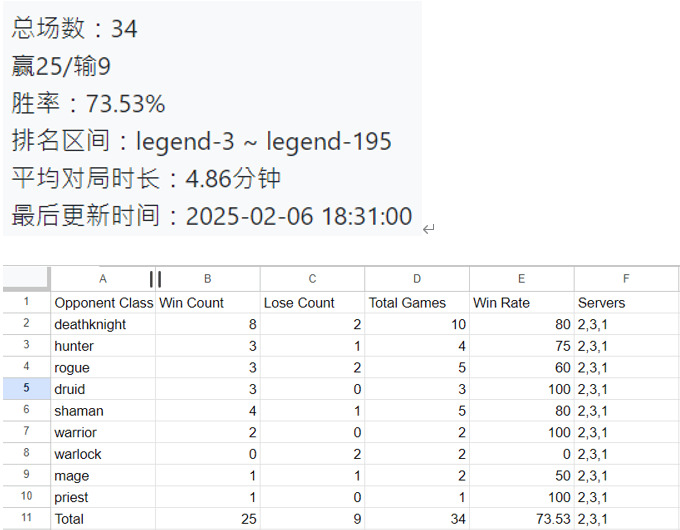This screenshot has width=680, height=530.
Task: Select the column C header
Action: (x=312, y=279)
